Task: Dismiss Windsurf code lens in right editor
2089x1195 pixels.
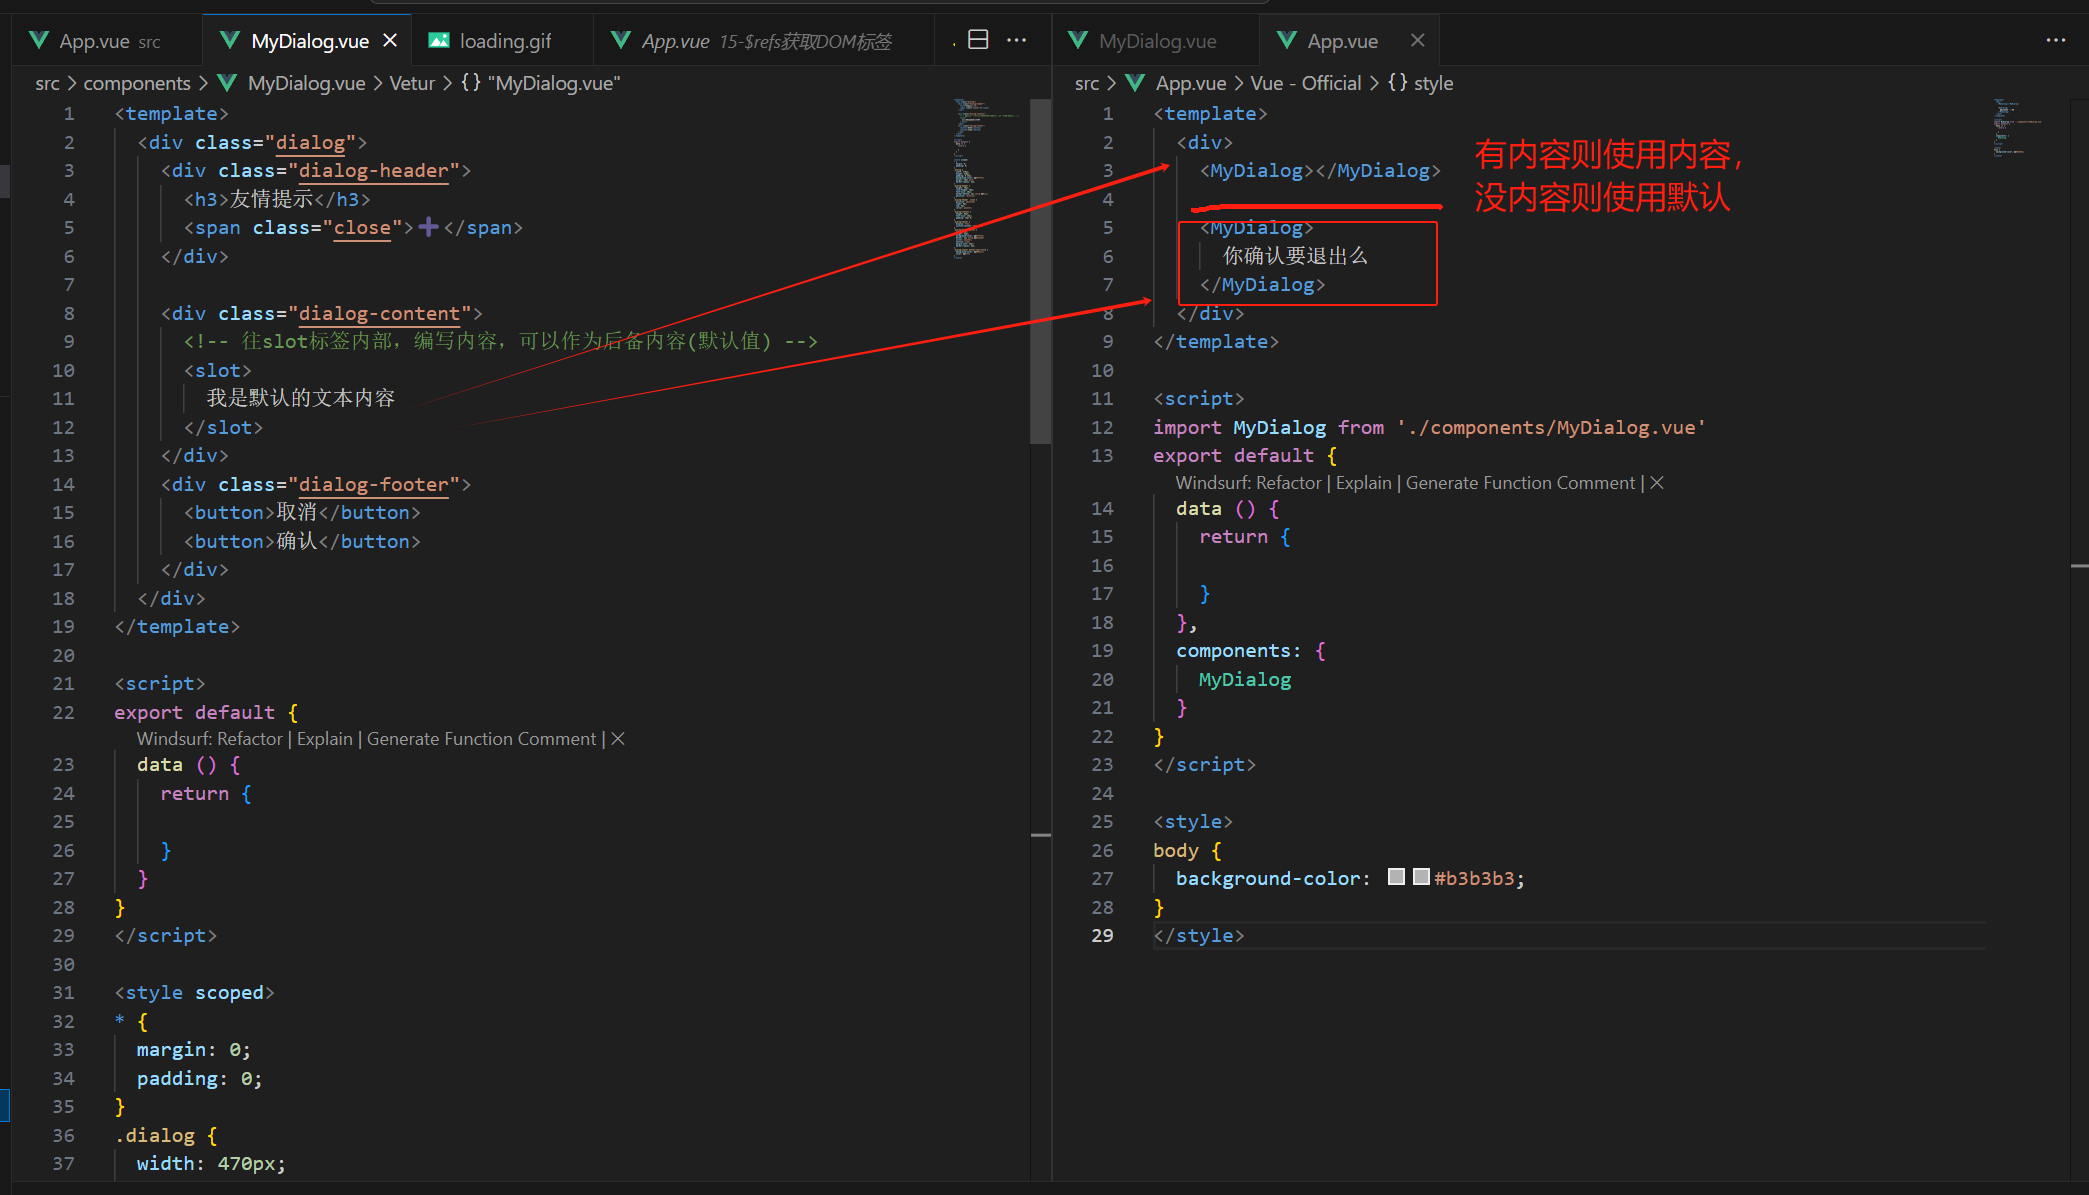Action: click(x=1657, y=483)
